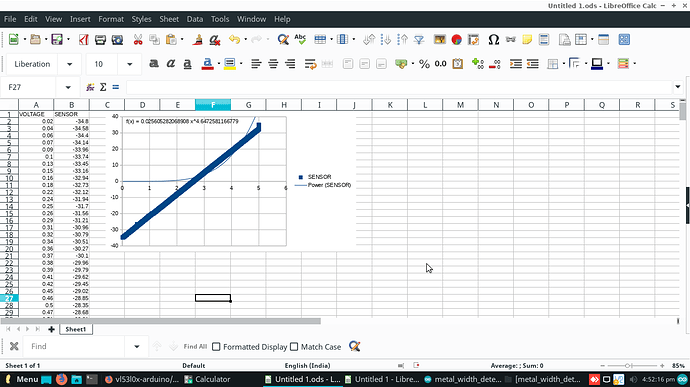Viewport: 690px width, 387px height.
Task: Open background color dropdown arrow
Action: coord(241,64)
